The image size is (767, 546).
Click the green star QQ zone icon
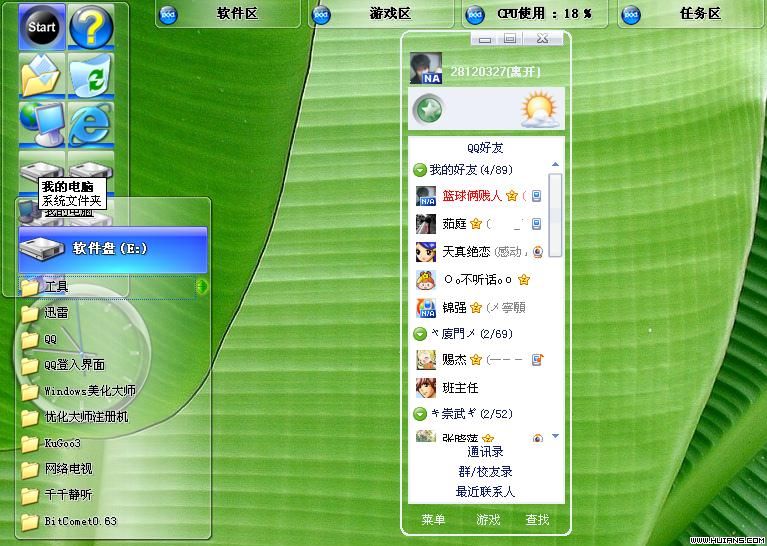coord(429,109)
